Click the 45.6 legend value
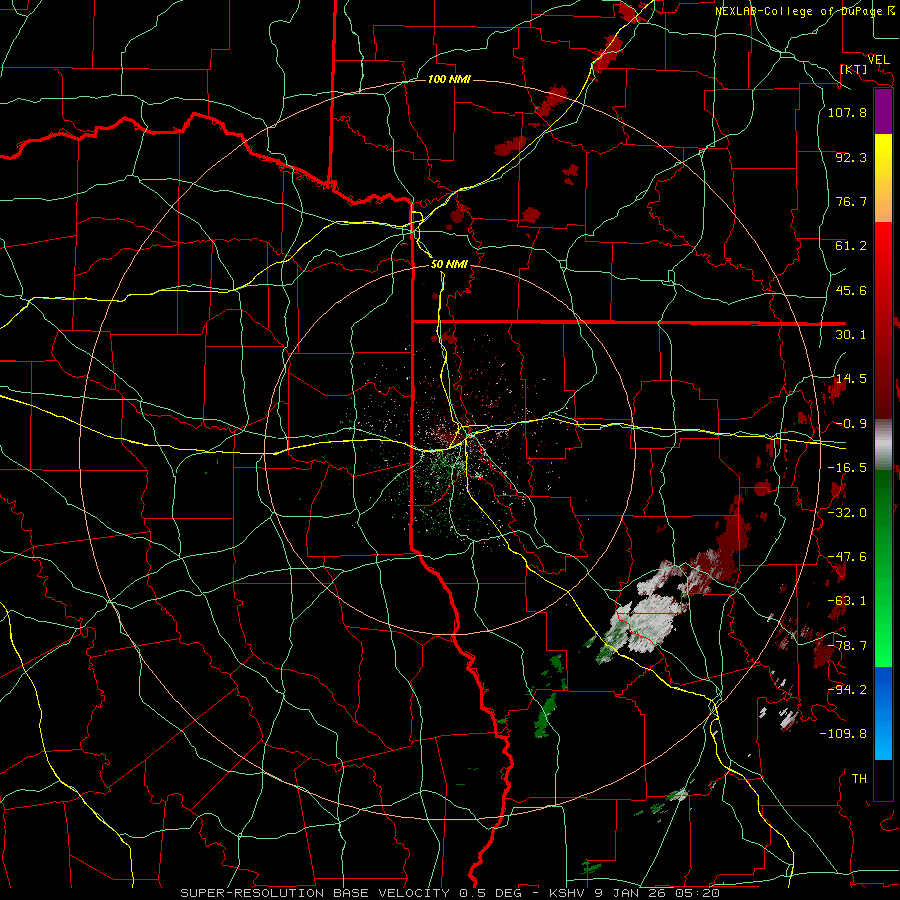Image resolution: width=900 pixels, height=900 pixels. (851, 290)
